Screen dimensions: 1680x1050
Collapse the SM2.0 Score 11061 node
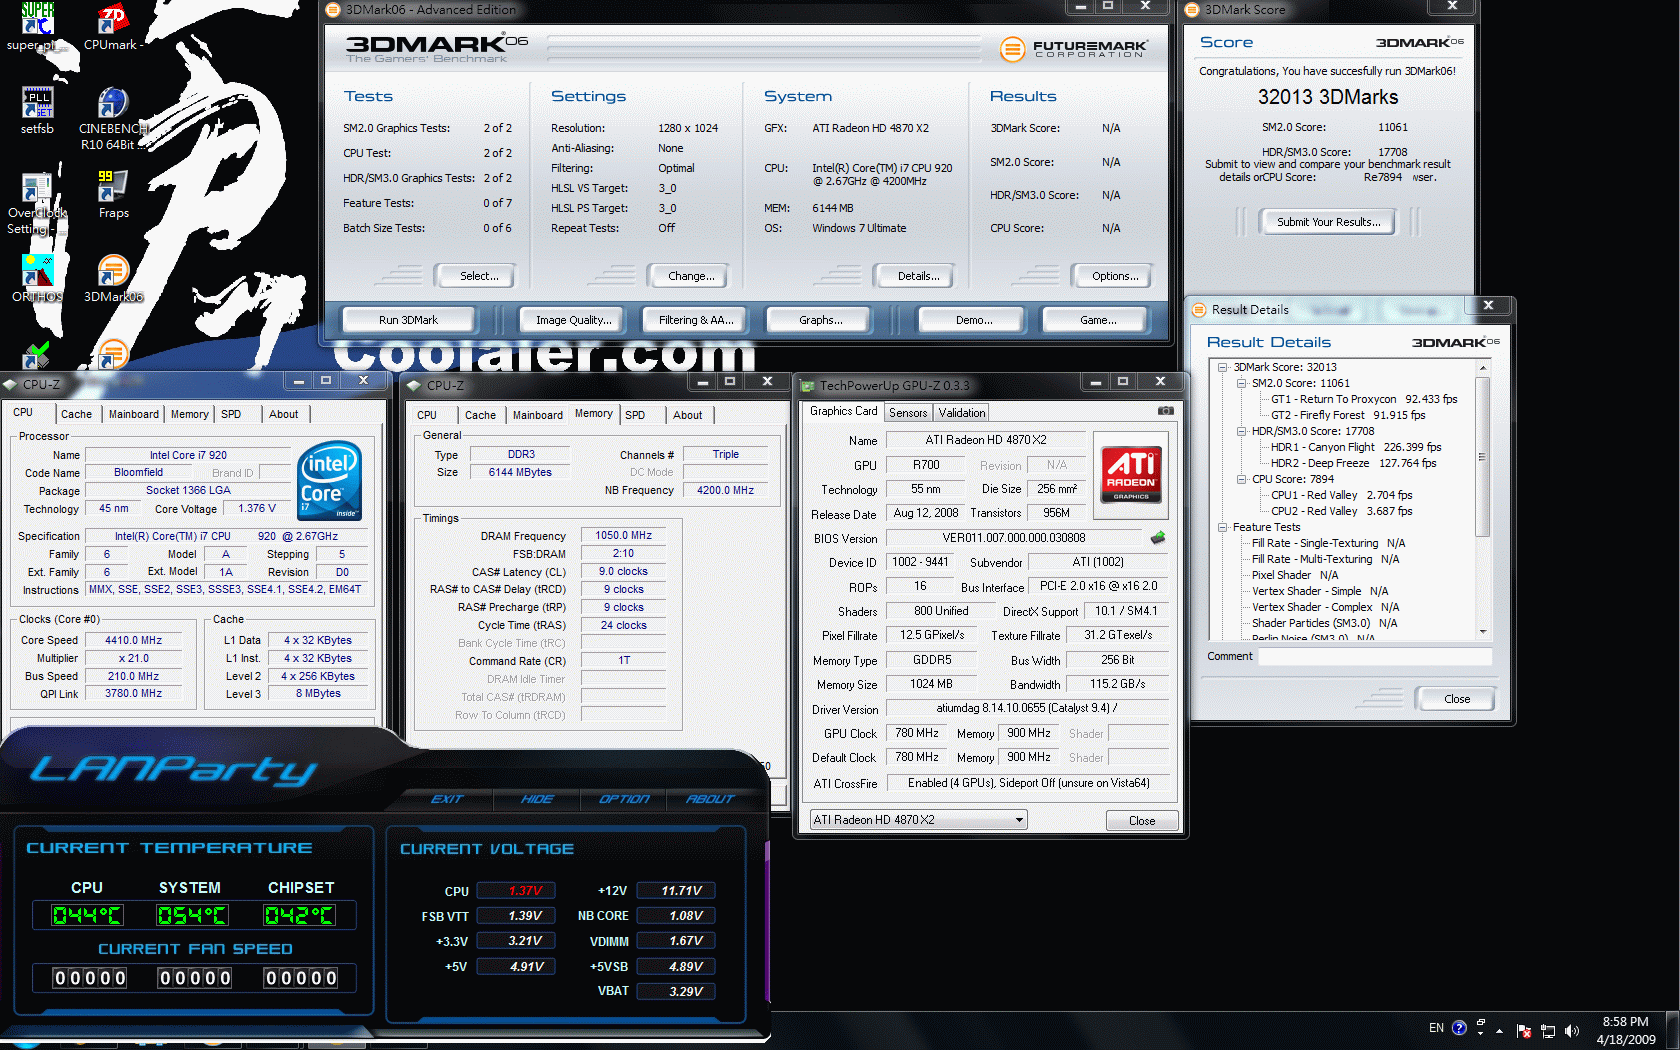coord(1241,383)
